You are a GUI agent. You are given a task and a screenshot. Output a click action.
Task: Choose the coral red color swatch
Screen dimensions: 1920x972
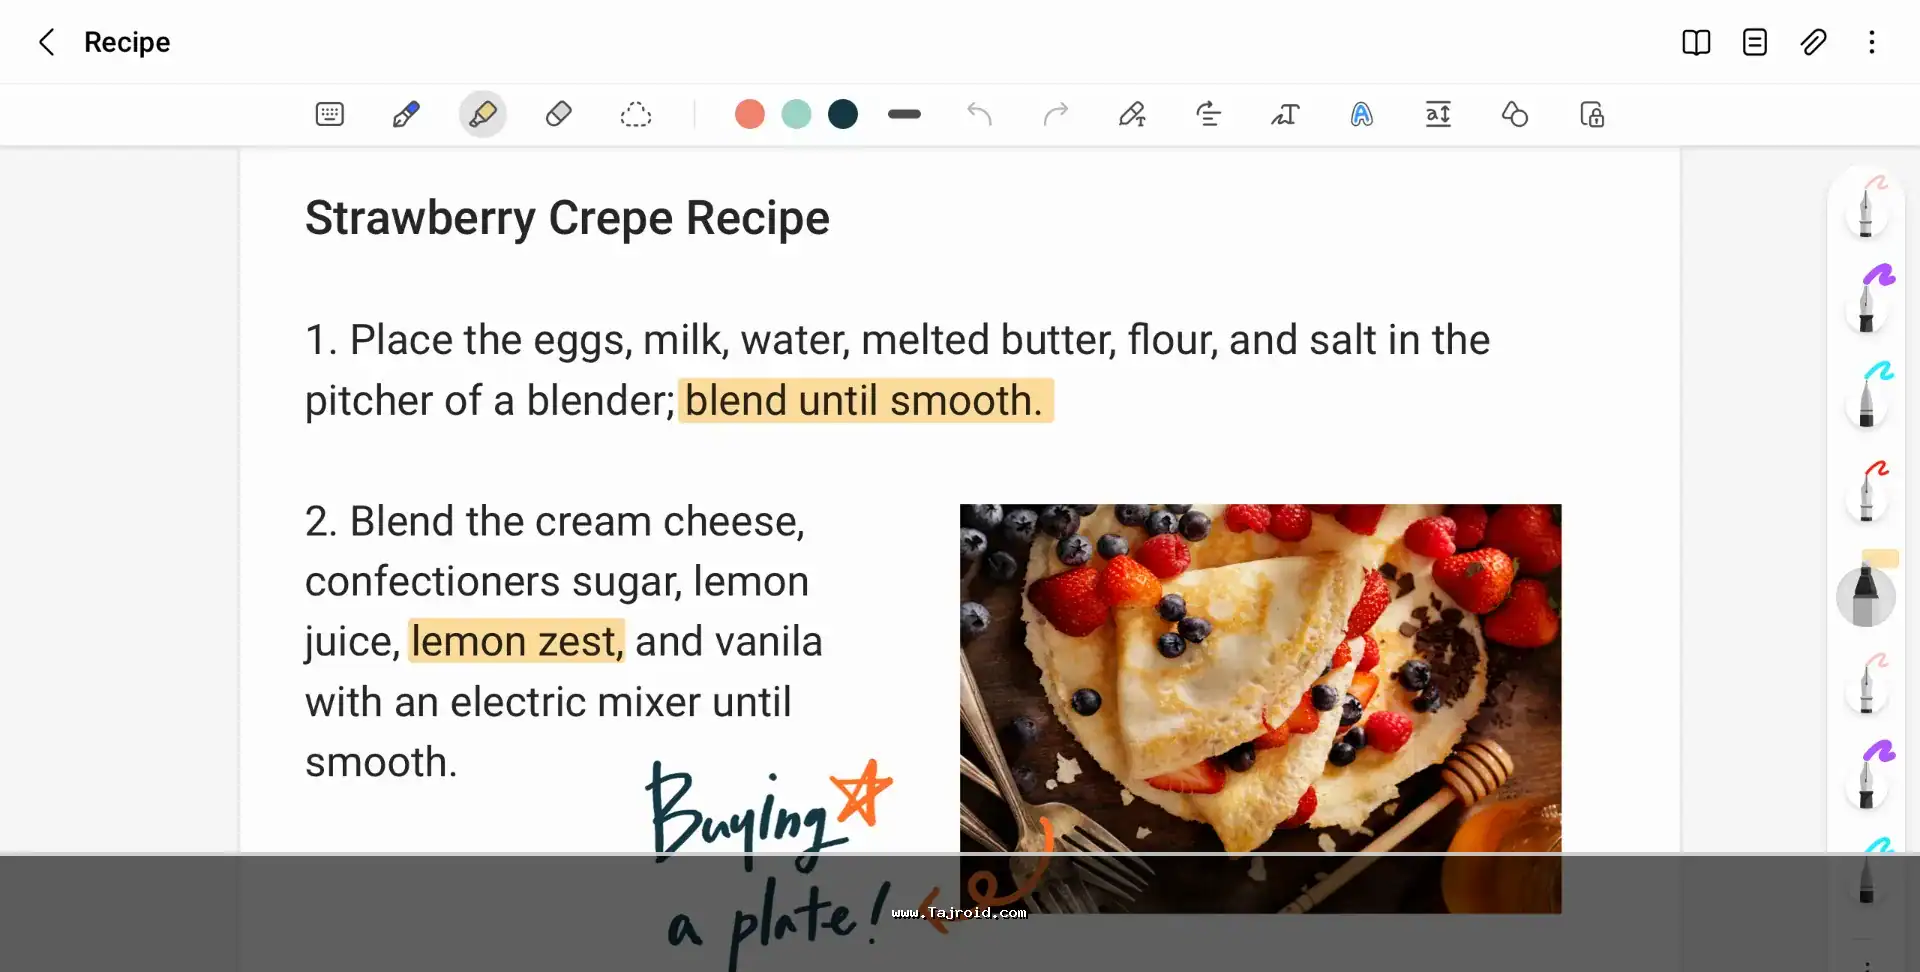click(750, 114)
